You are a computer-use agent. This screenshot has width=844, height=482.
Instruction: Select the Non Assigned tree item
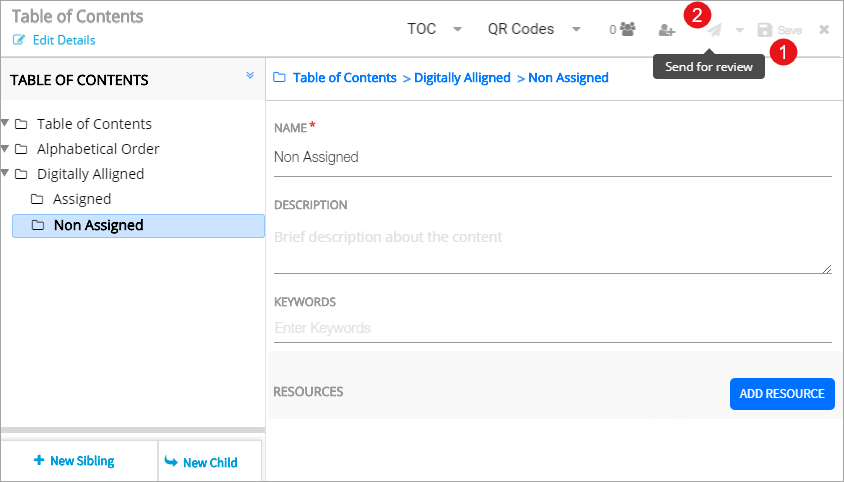[98, 225]
